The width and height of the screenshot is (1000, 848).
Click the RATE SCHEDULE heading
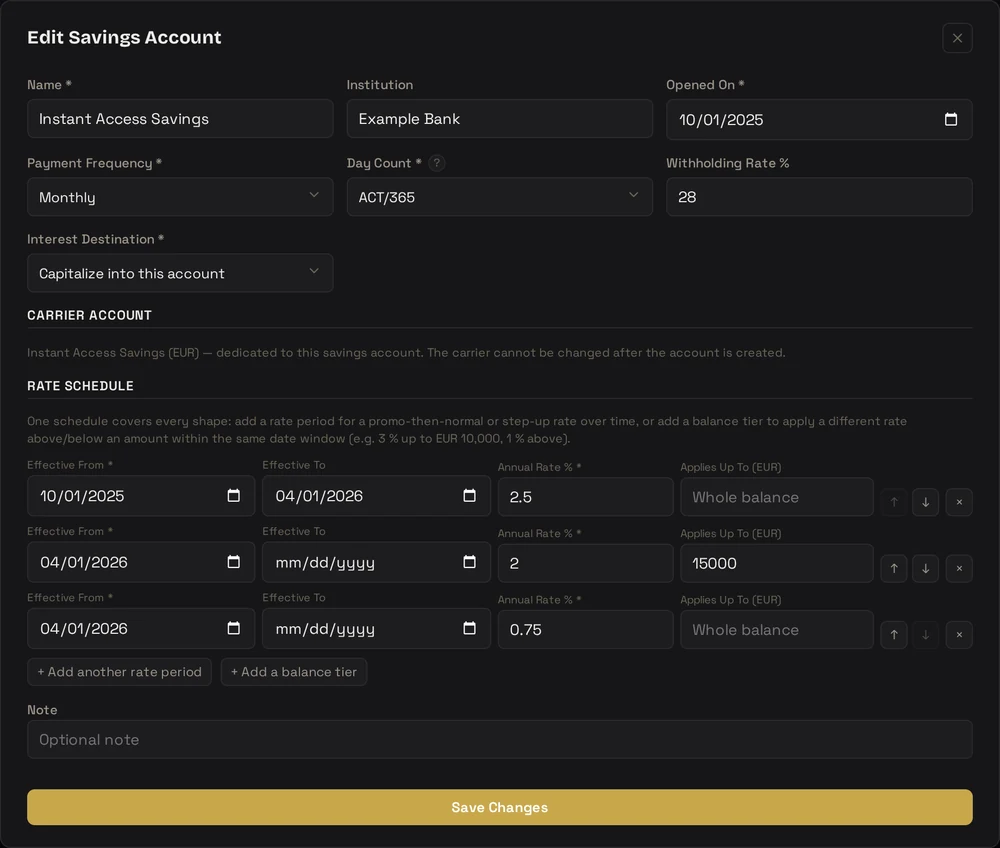pyautogui.click(x=80, y=386)
